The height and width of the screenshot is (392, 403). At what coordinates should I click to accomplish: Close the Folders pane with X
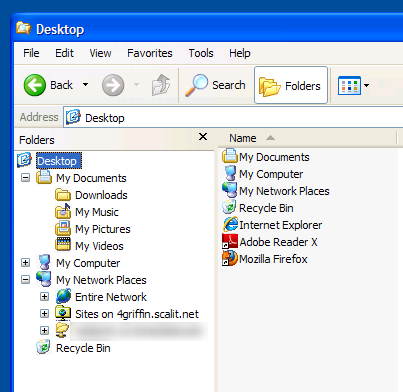[203, 137]
